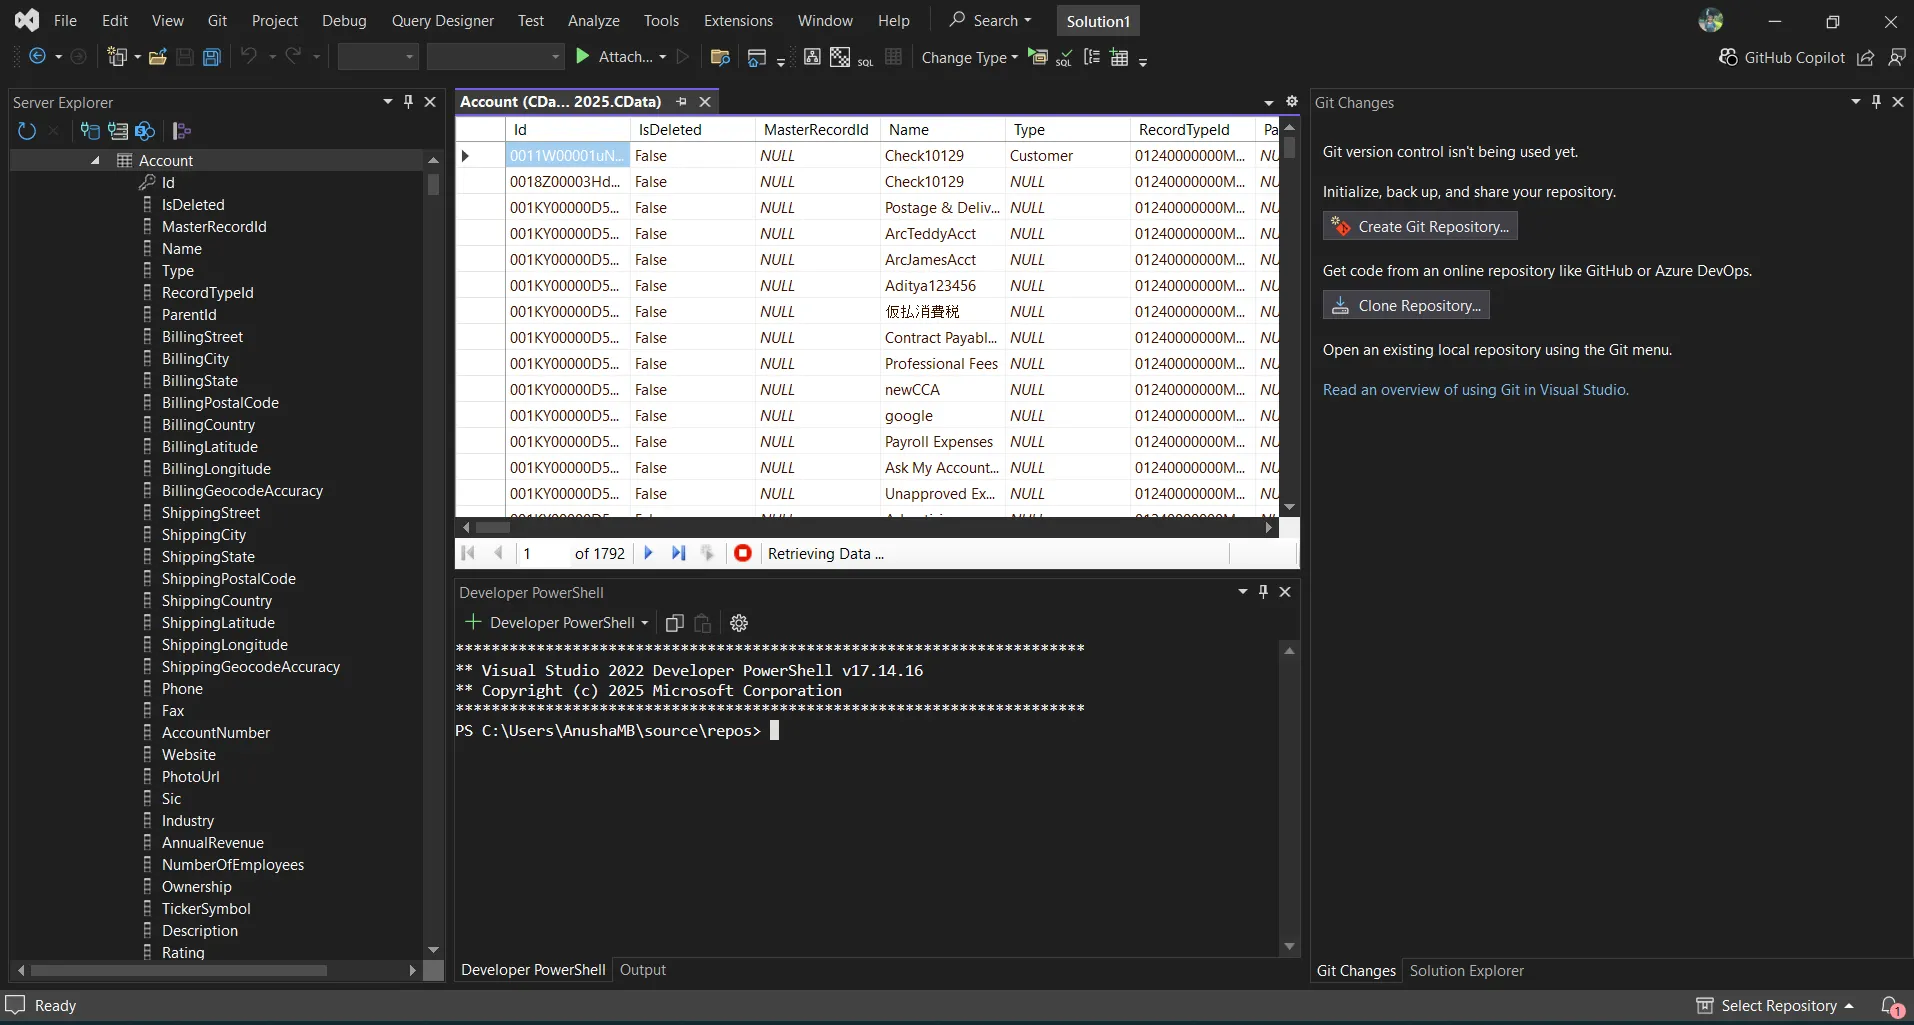Switch to the Solution Explorer tab
This screenshot has height=1025, width=1914.
pos(1466,969)
